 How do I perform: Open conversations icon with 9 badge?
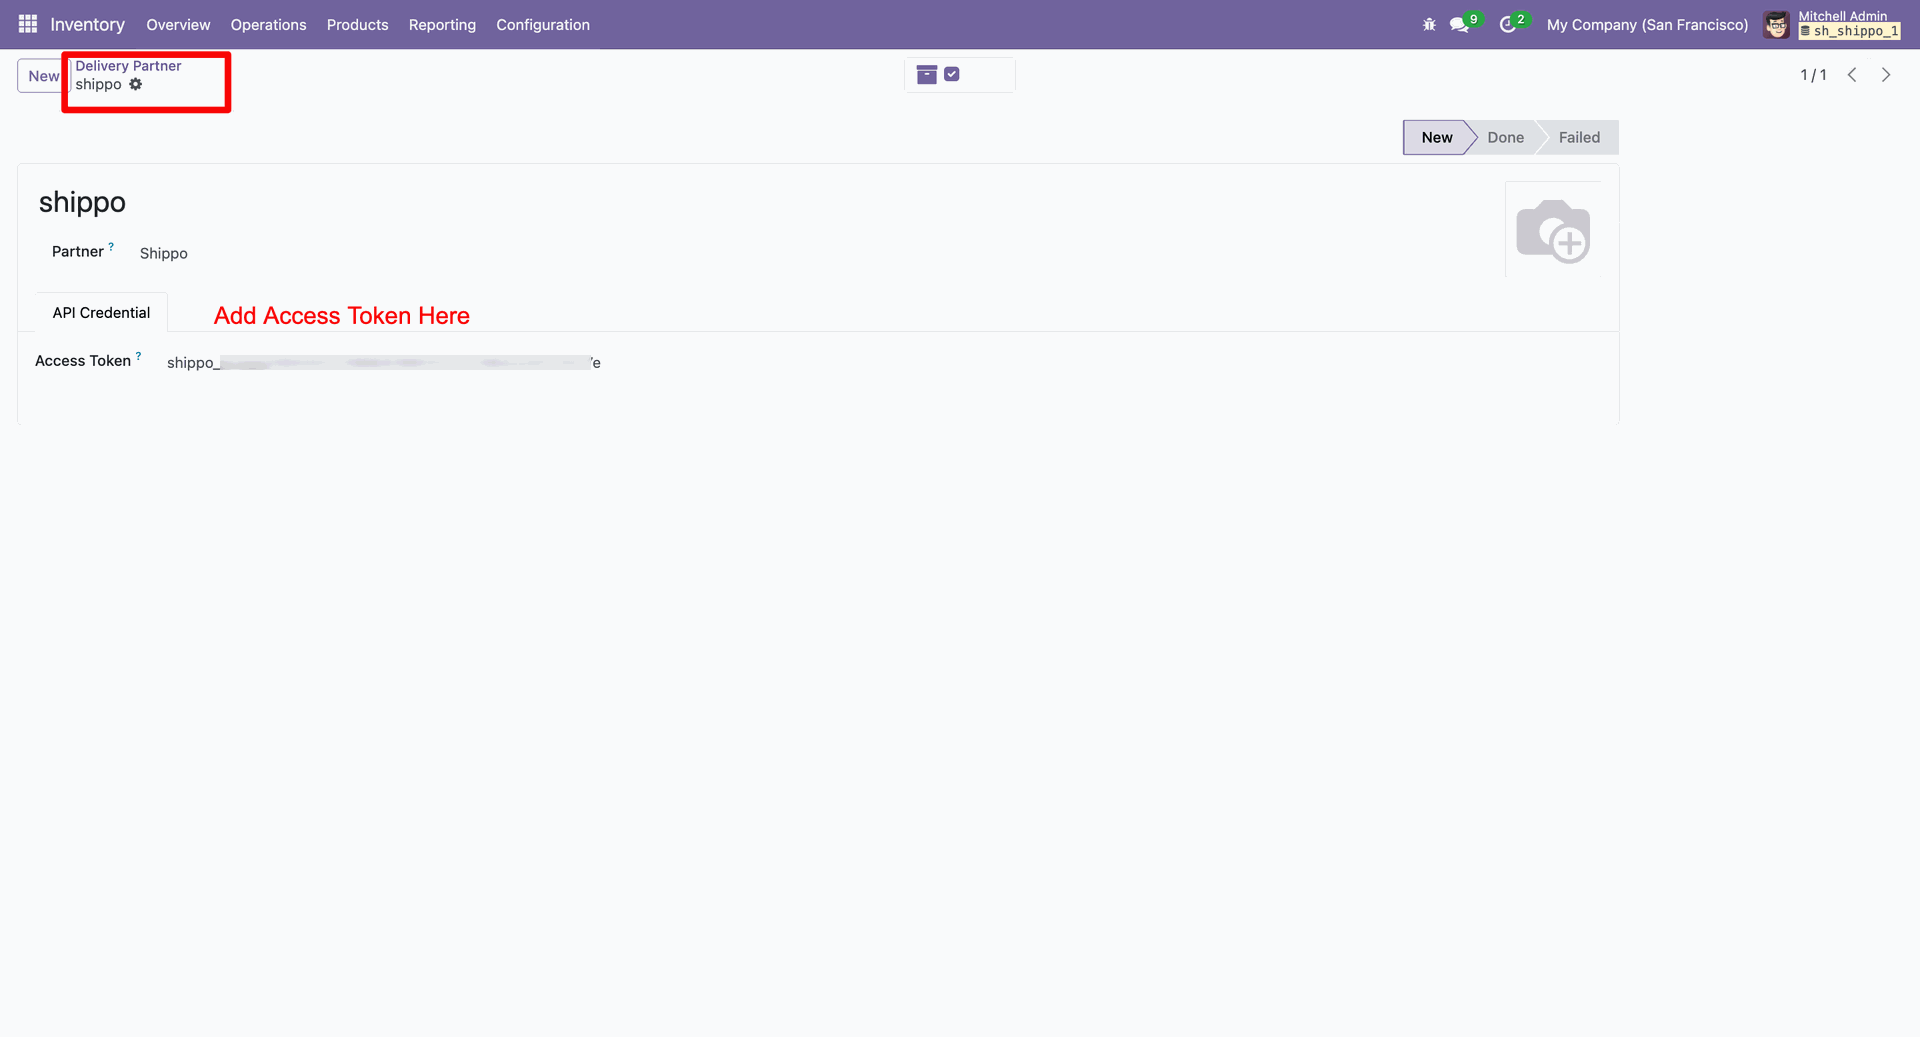pyautogui.click(x=1461, y=24)
